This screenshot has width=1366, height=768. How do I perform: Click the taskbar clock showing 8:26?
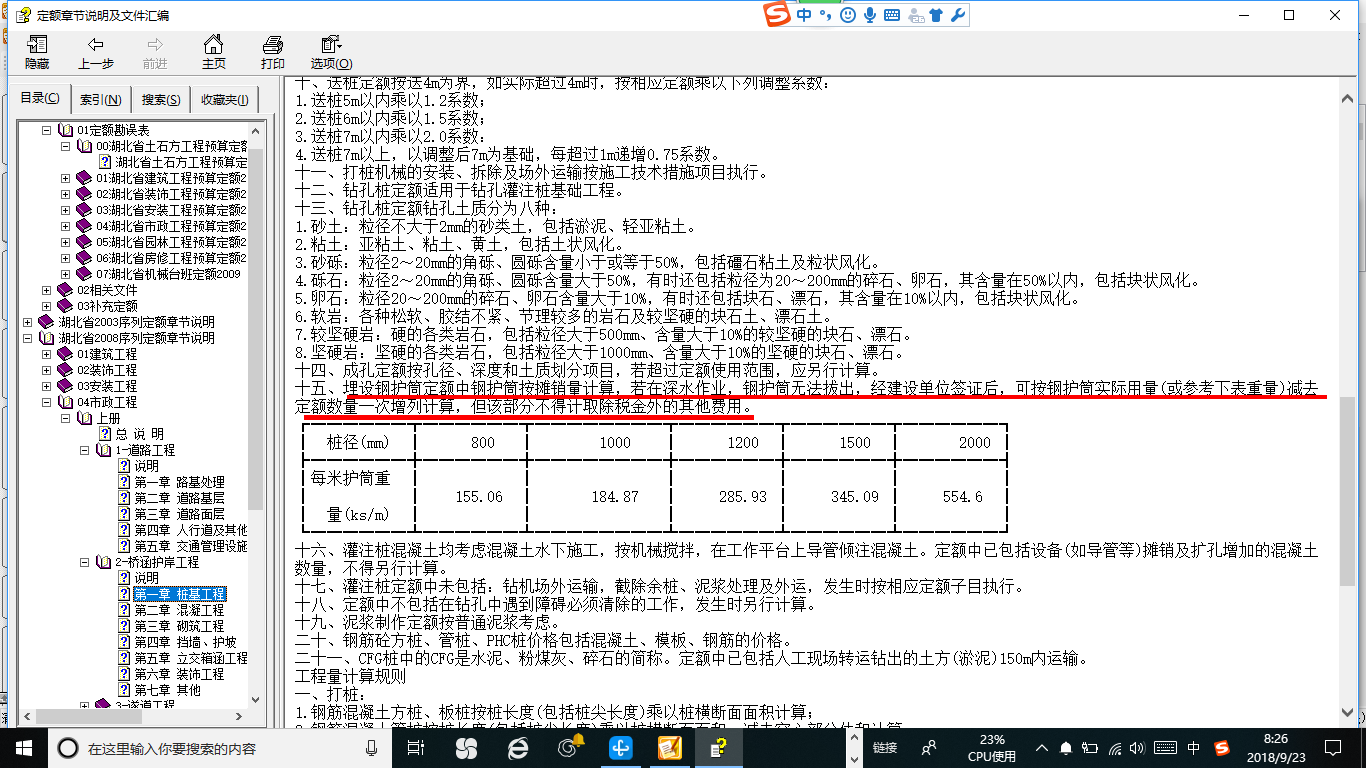(x=1276, y=748)
